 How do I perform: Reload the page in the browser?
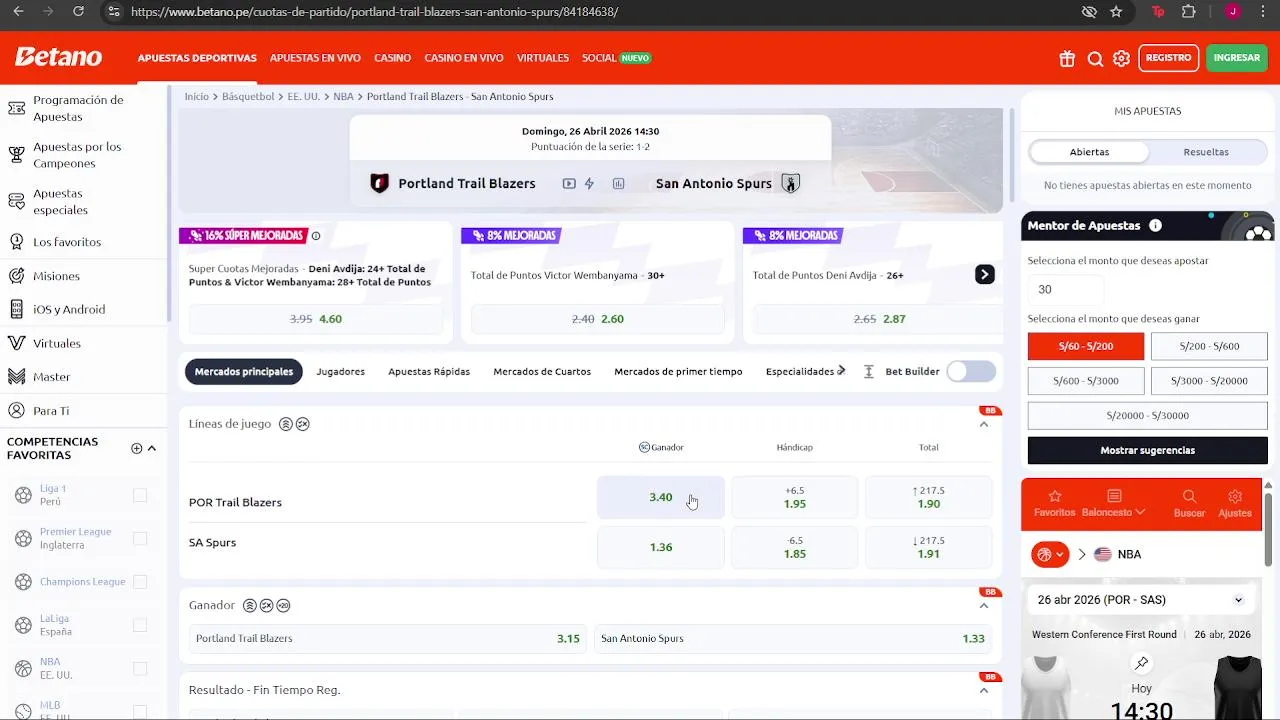tap(78, 12)
